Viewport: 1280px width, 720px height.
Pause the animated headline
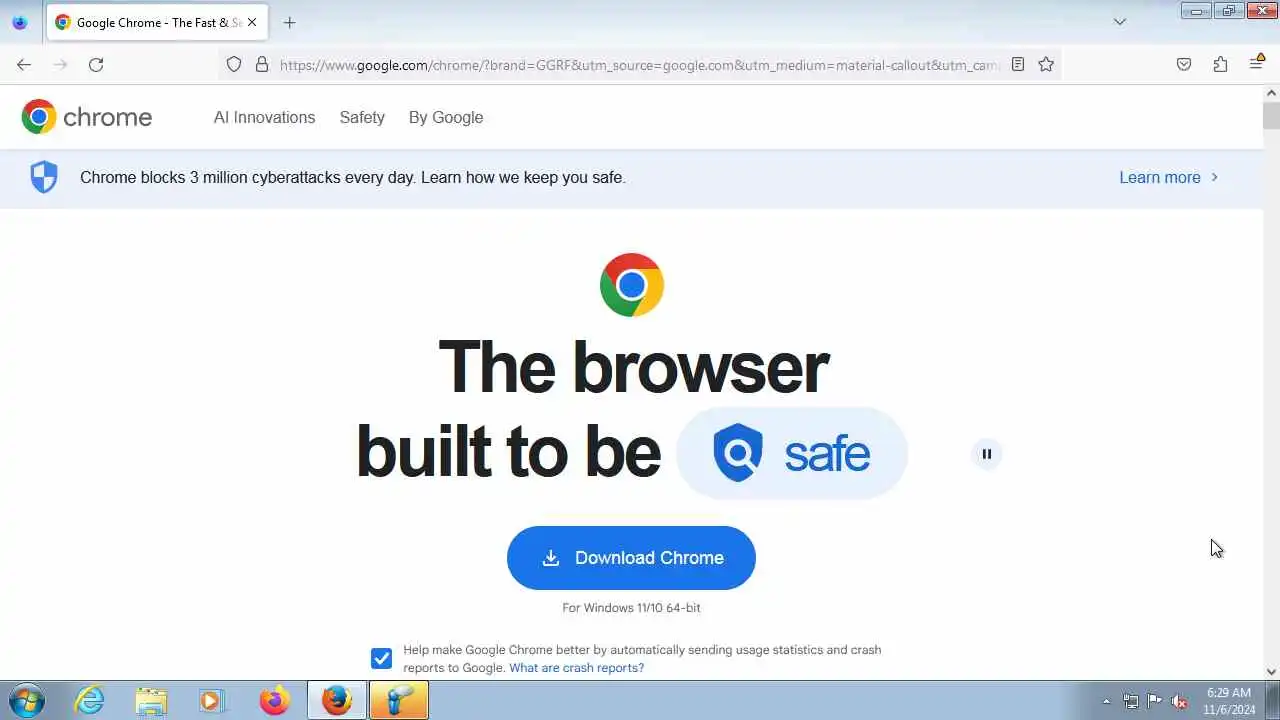coord(986,454)
